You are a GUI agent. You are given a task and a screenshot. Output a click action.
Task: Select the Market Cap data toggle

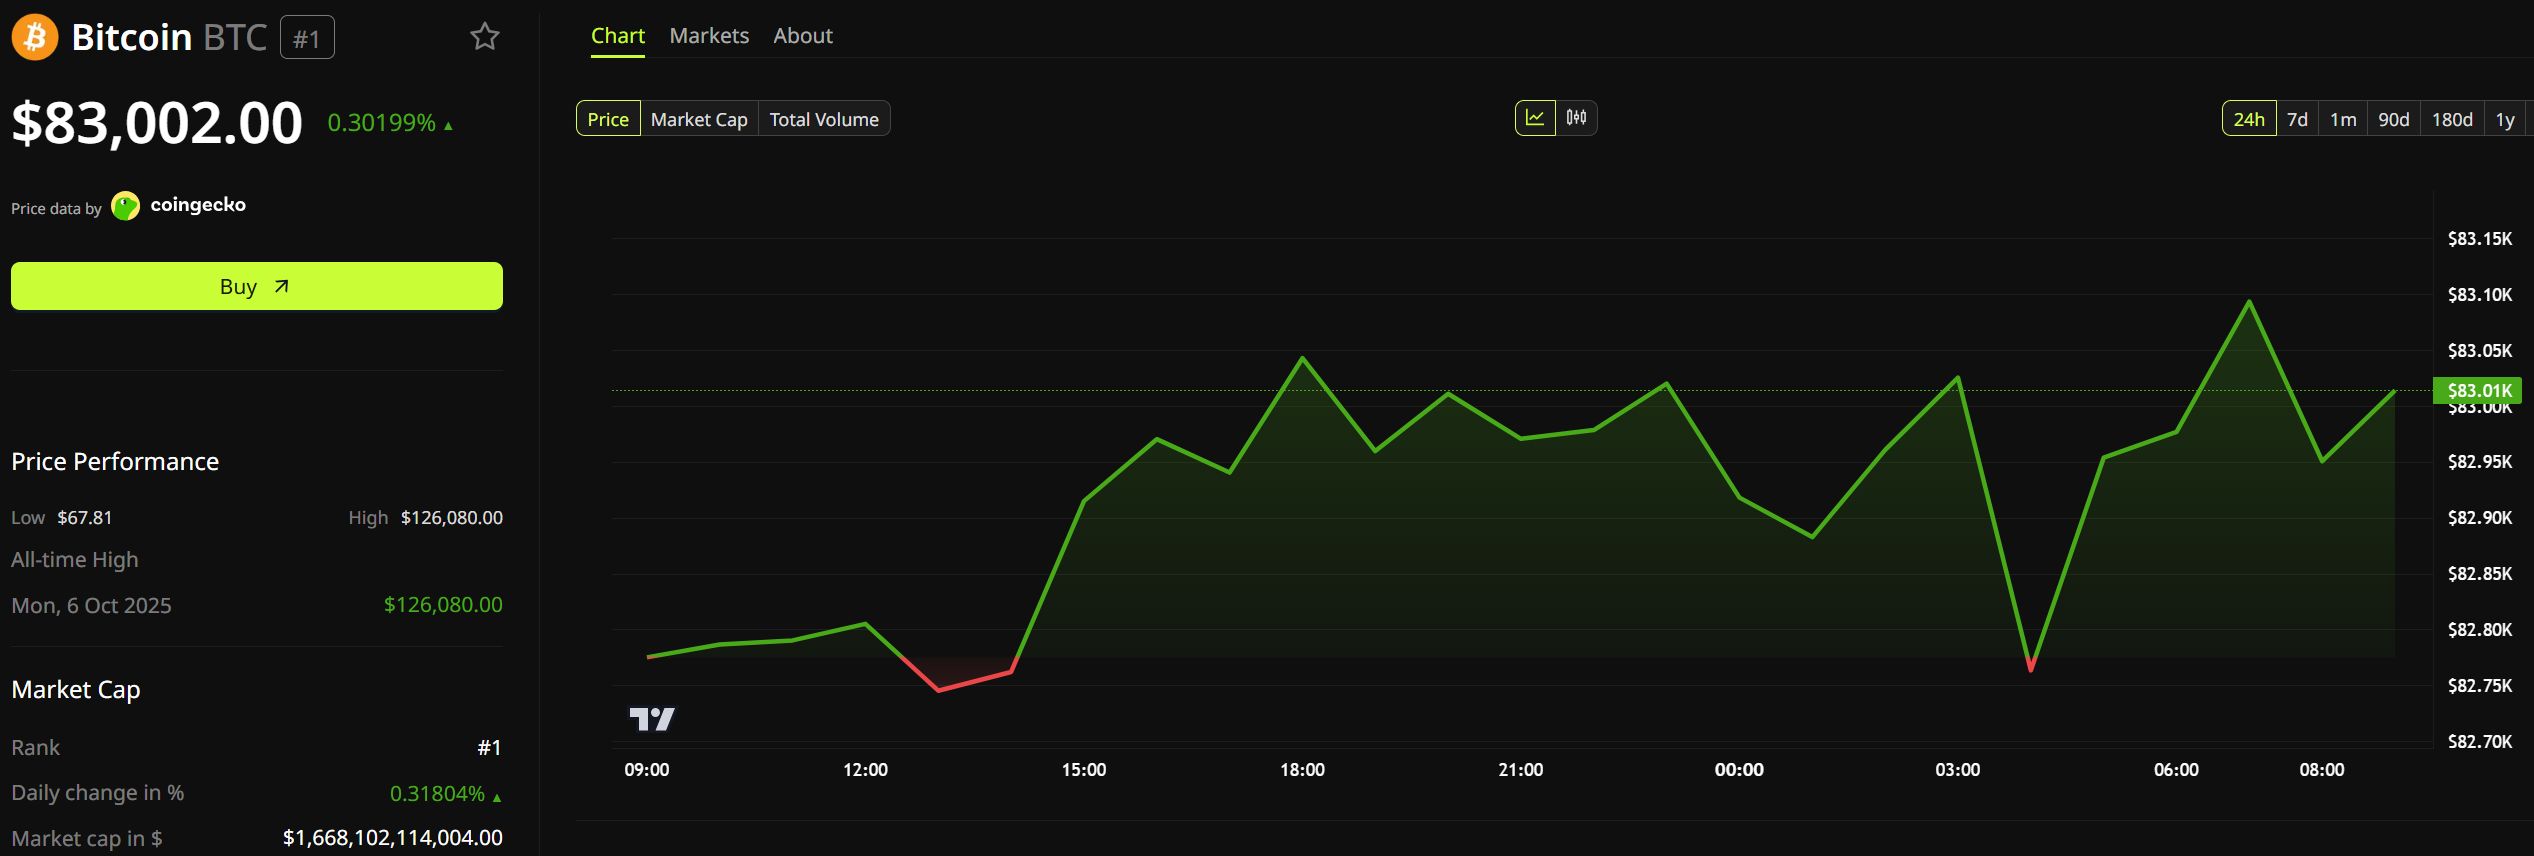coord(699,119)
